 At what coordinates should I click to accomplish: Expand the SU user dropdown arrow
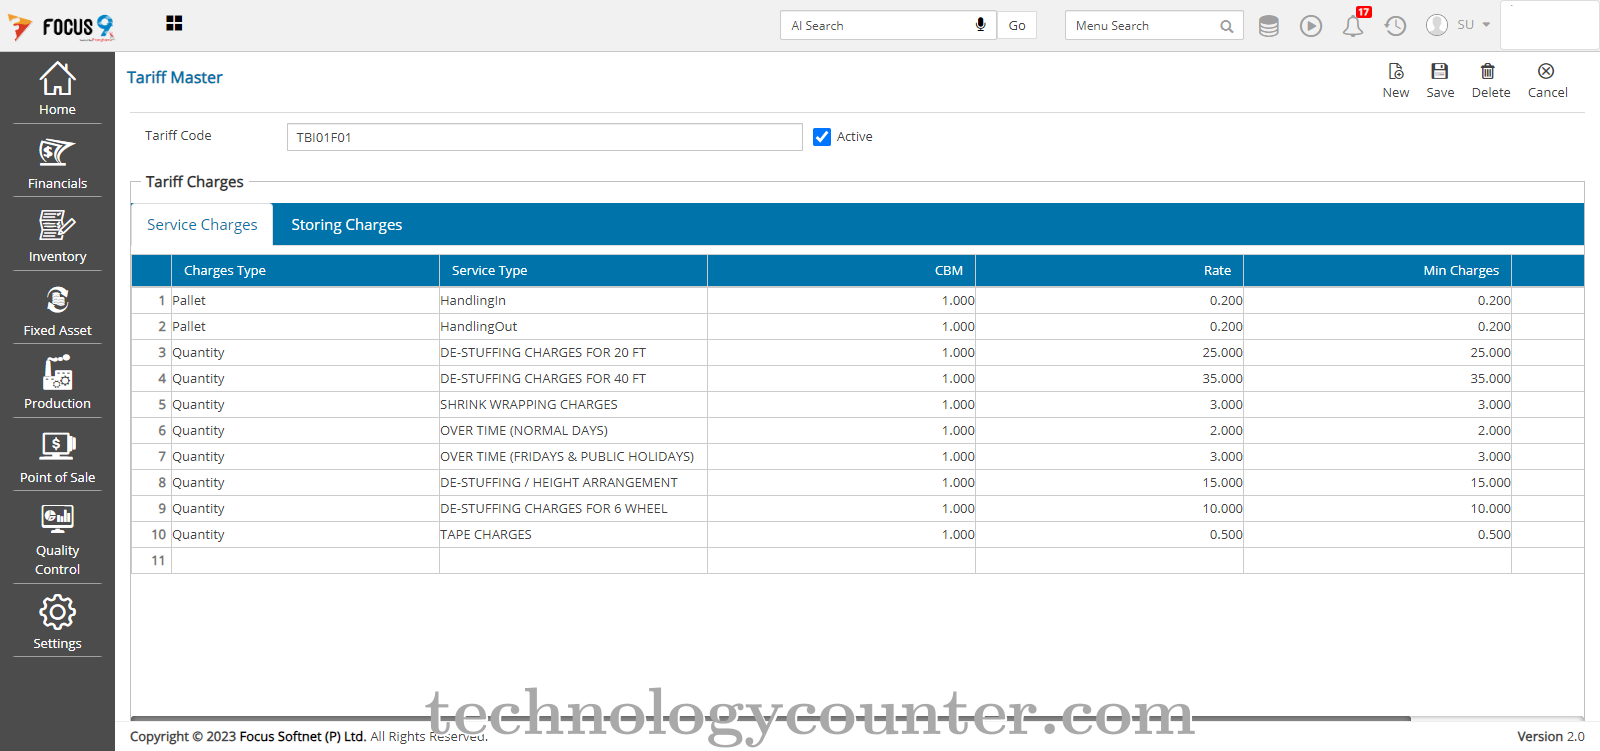[x=1486, y=25]
